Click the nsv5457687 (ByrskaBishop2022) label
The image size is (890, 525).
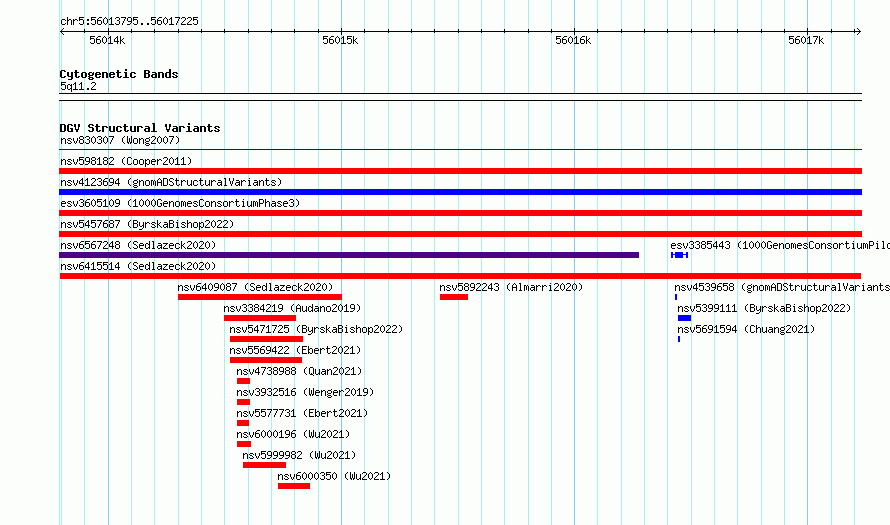click(x=147, y=224)
